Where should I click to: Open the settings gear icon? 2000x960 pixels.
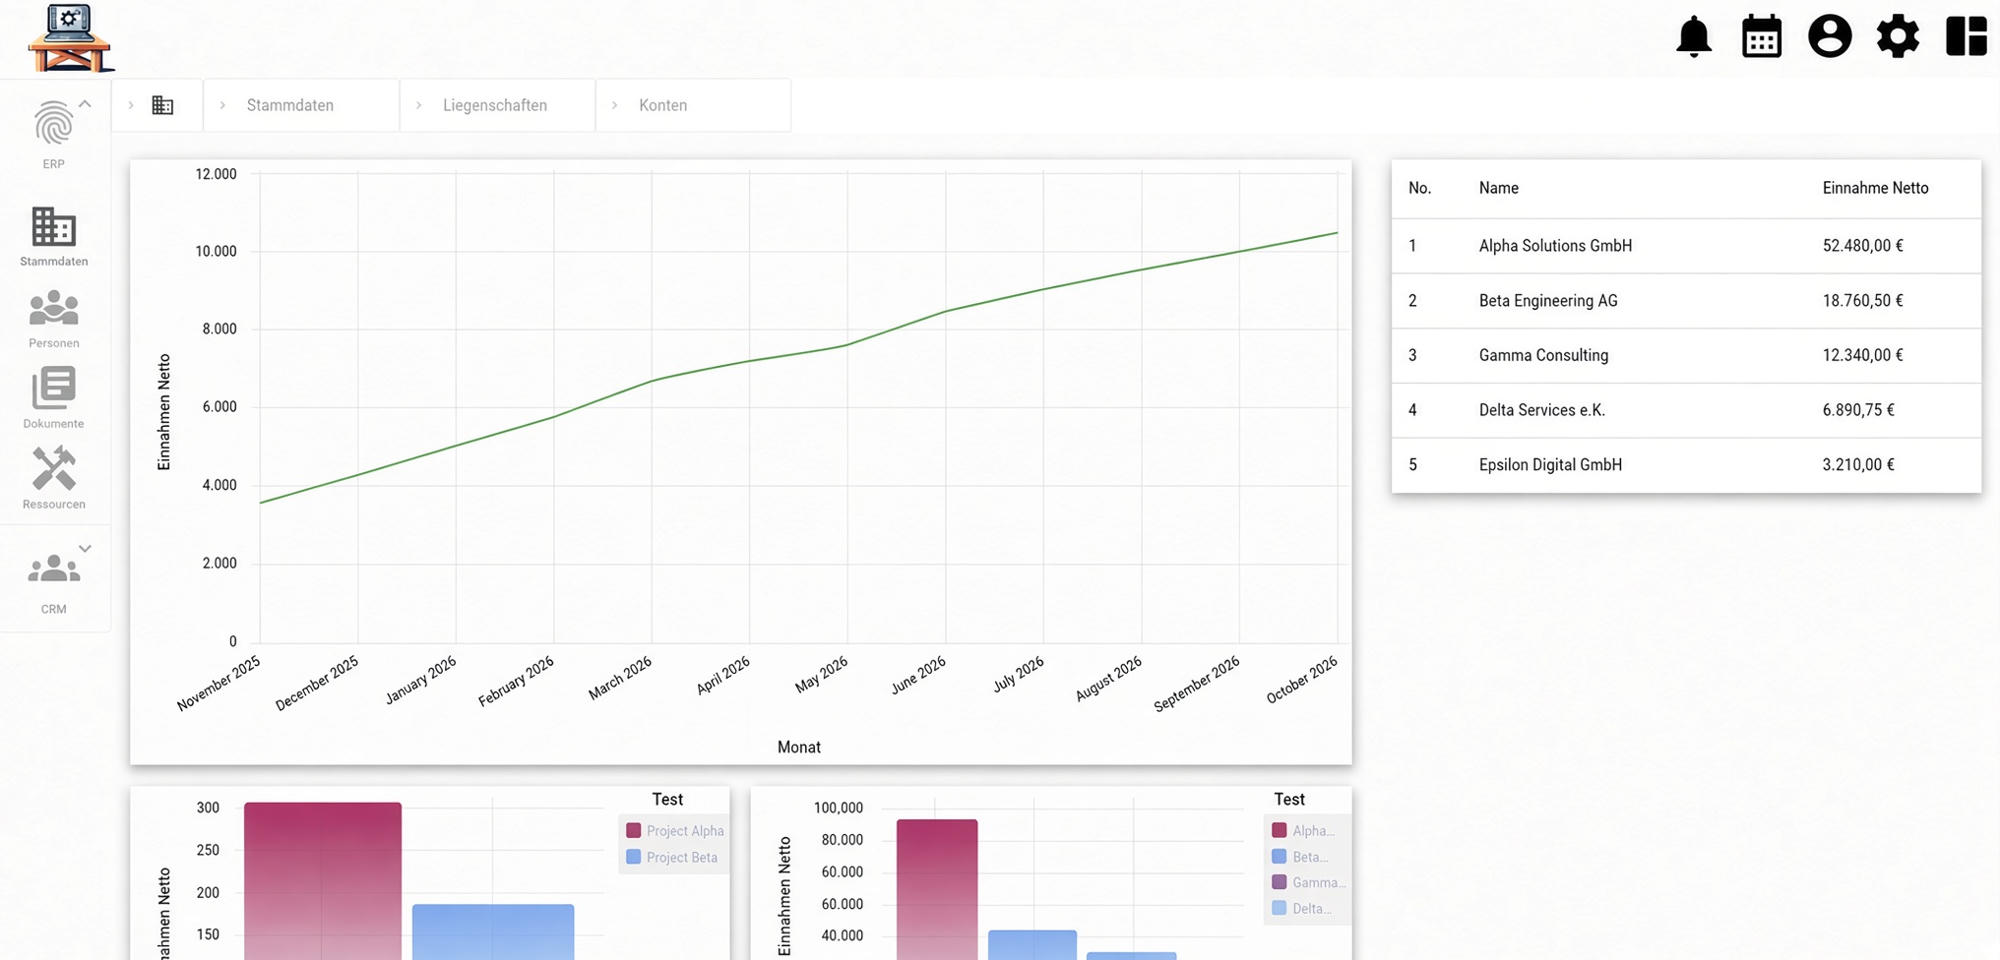(x=1898, y=37)
